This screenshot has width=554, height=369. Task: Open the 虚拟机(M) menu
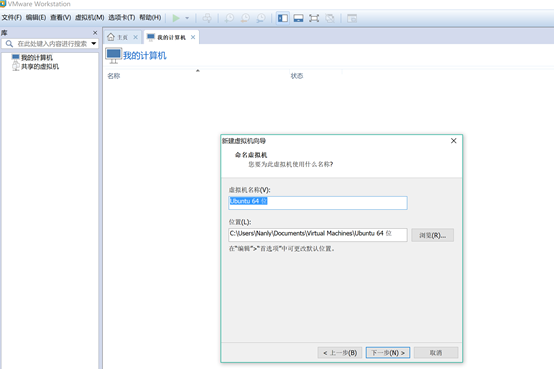pyautogui.click(x=89, y=17)
